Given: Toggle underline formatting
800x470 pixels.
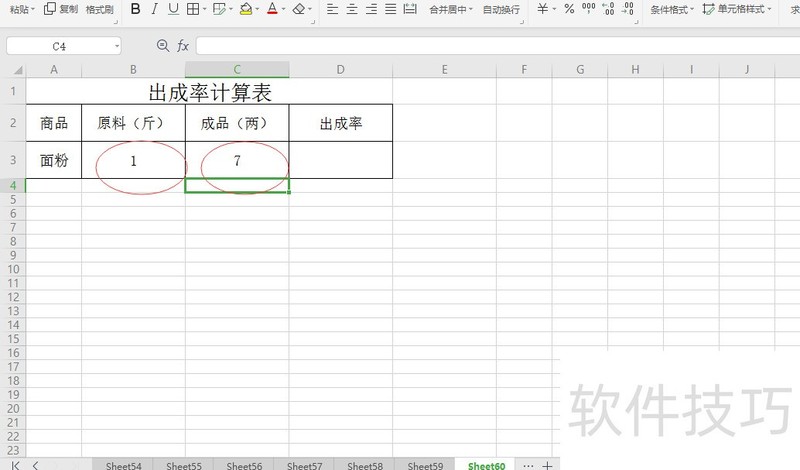Looking at the screenshot, I should [x=173, y=9].
